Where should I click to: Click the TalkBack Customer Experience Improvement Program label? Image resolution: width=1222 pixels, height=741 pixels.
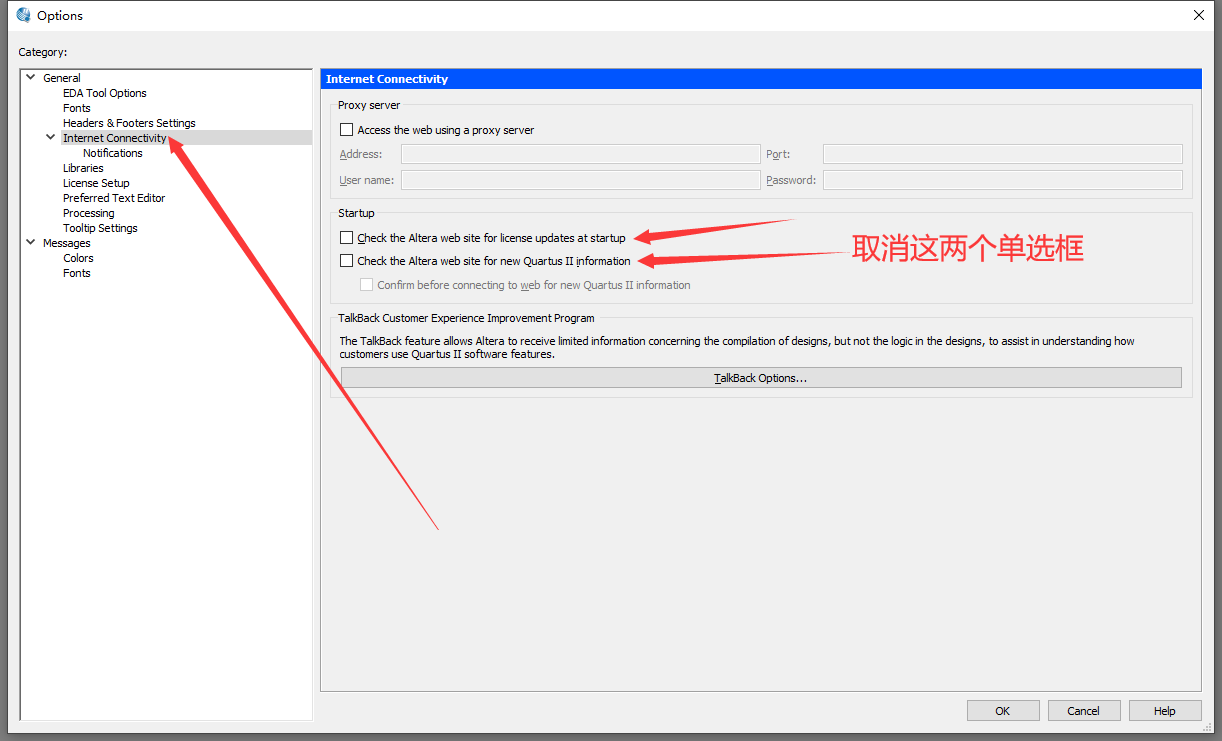(x=466, y=318)
